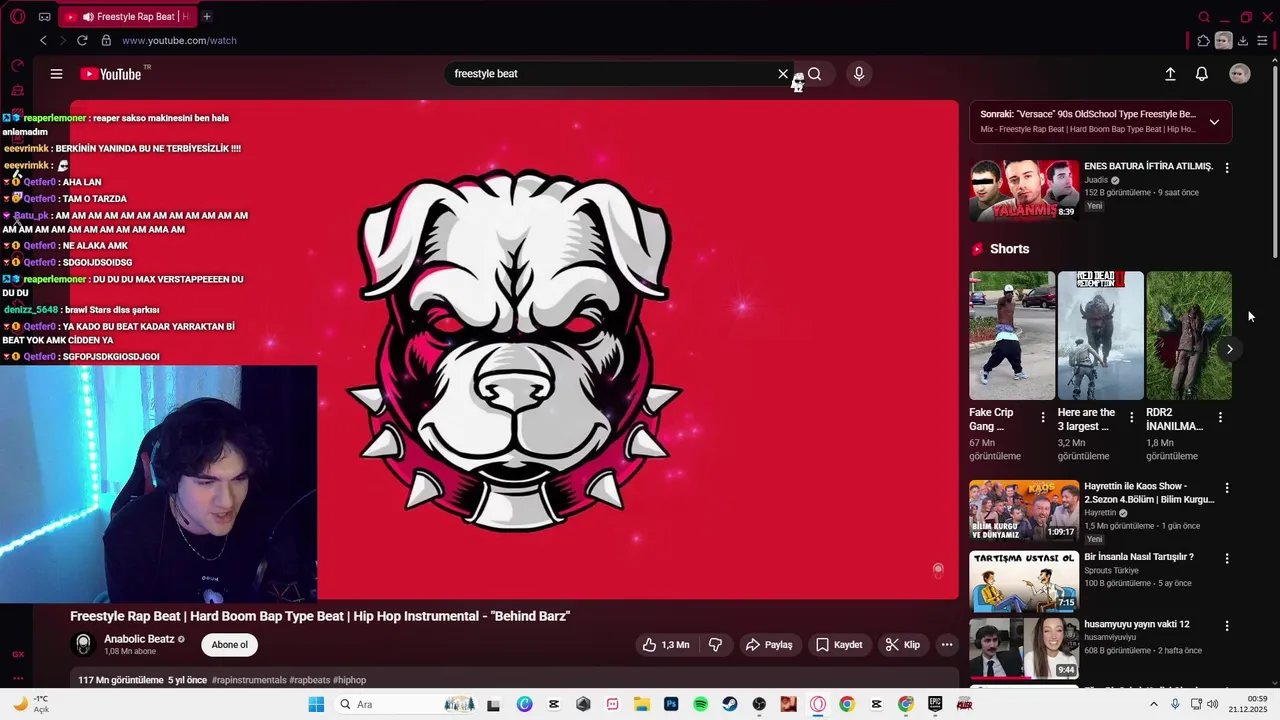Open a new browser tab
This screenshot has width=1280, height=720.
tap(207, 16)
